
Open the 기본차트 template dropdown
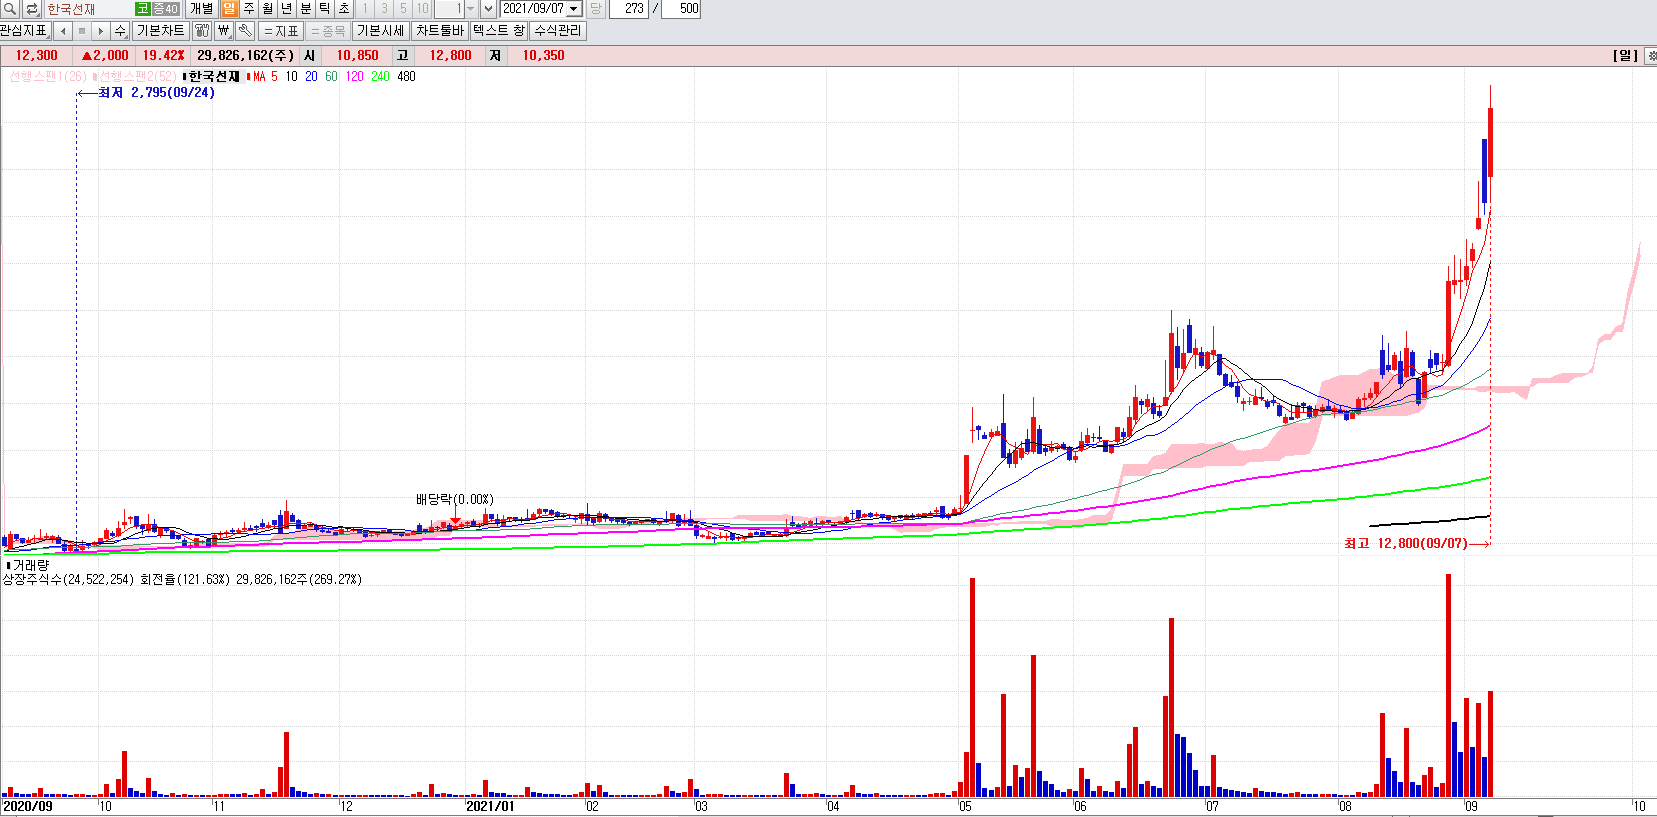(160, 31)
